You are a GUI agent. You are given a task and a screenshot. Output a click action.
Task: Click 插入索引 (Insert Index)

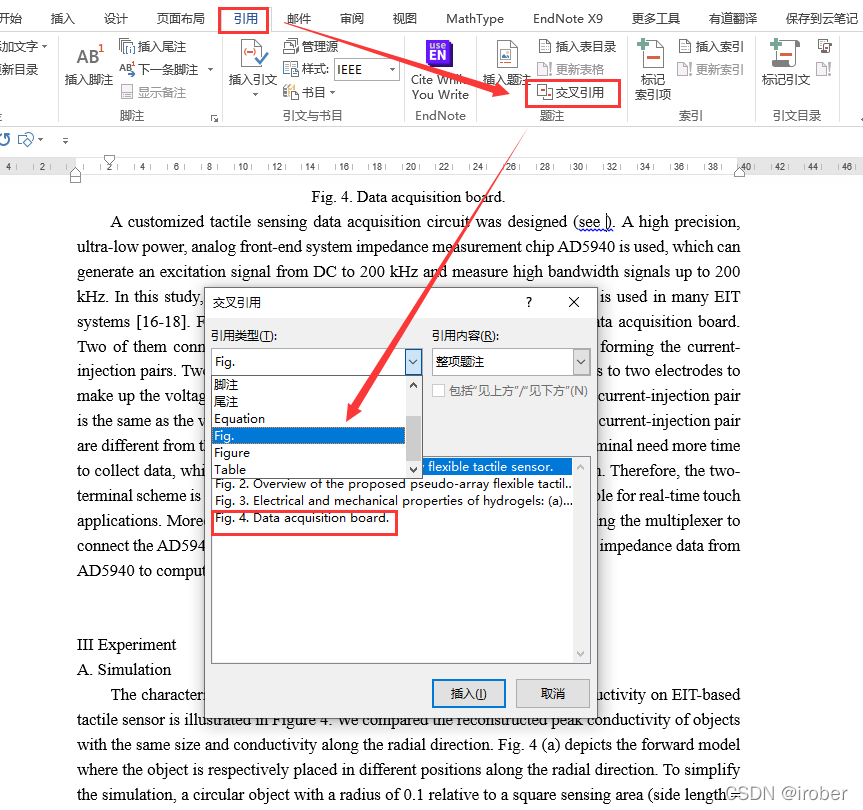[711, 46]
